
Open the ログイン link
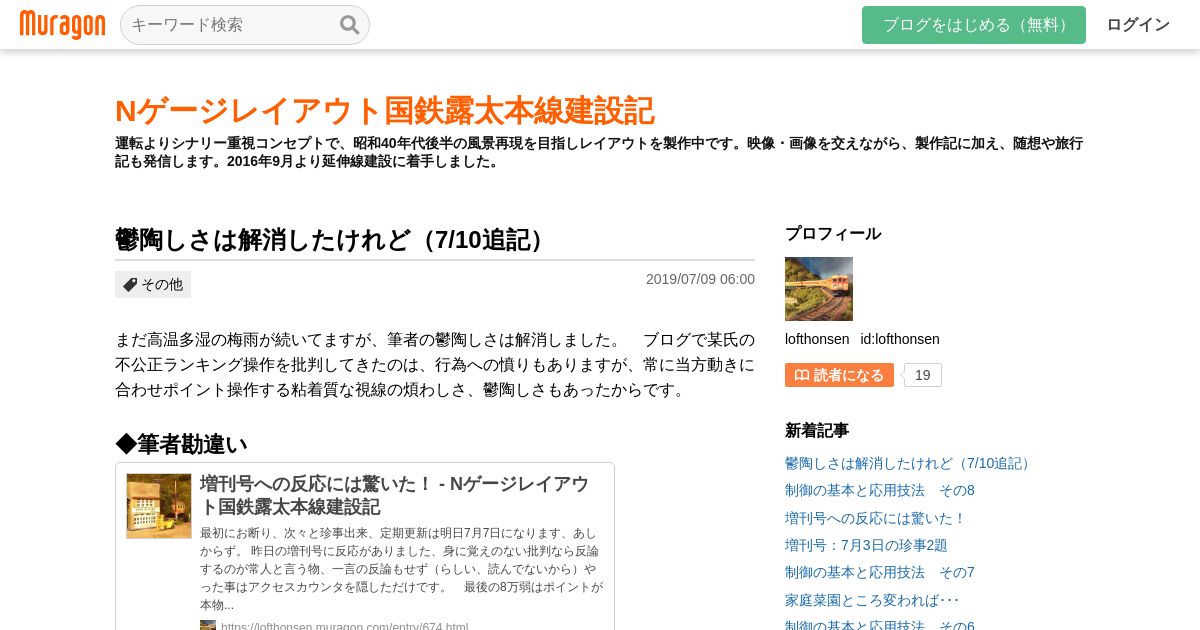[1138, 25]
